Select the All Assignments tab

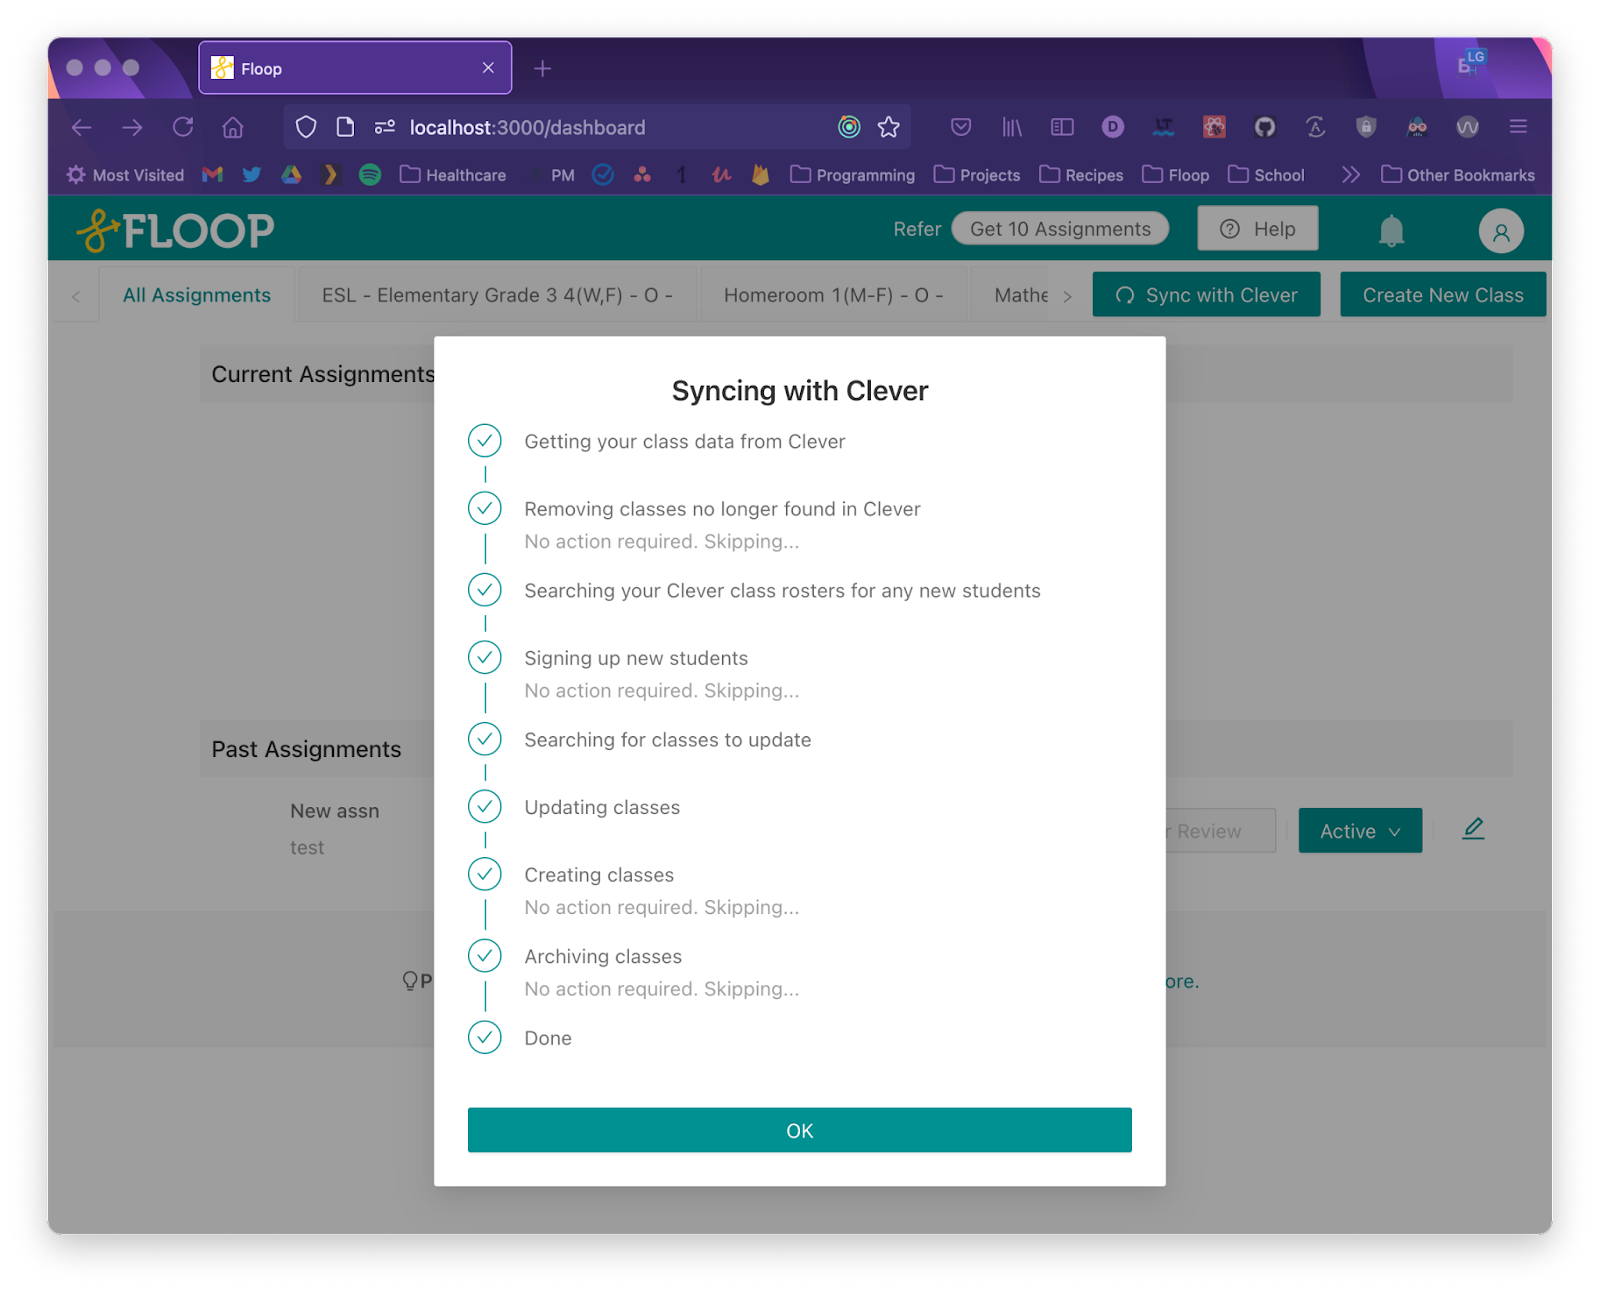click(x=197, y=295)
